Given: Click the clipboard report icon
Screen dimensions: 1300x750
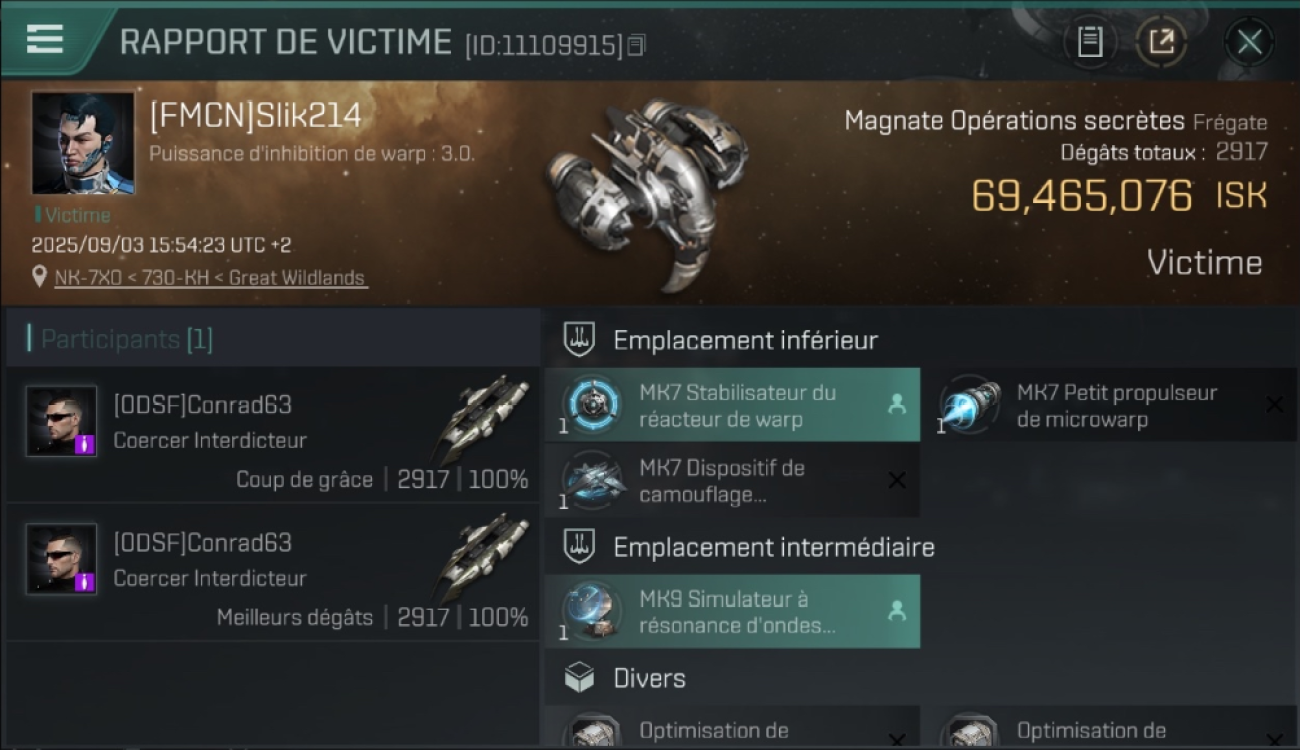Looking at the screenshot, I should (x=1090, y=42).
